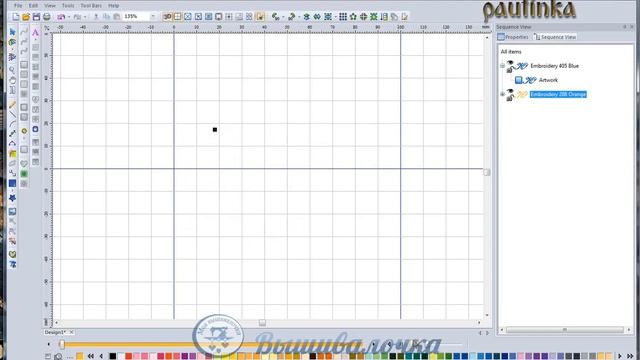This screenshot has height=360, width=640.
Task: Click the stitch playback slider handle
Action: tap(62, 344)
